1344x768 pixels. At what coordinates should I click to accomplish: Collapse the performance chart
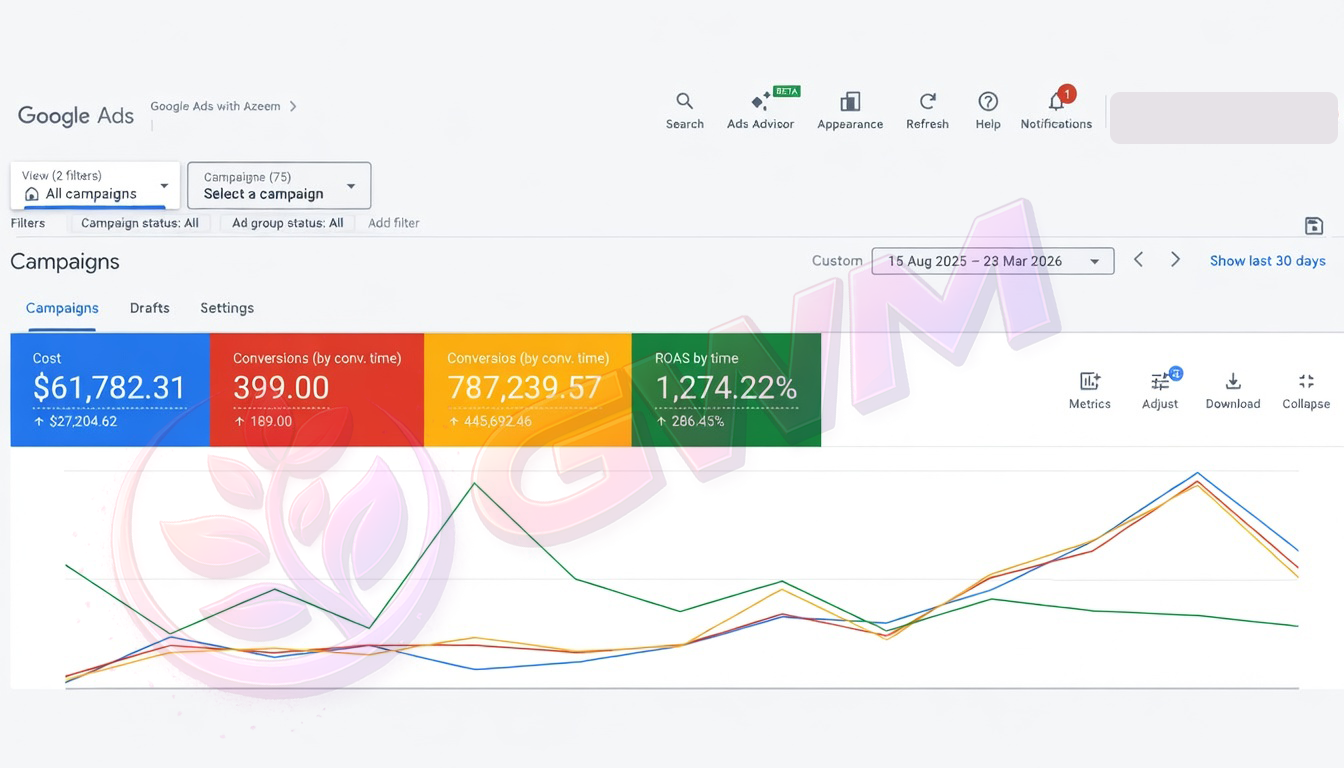point(1306,382)
